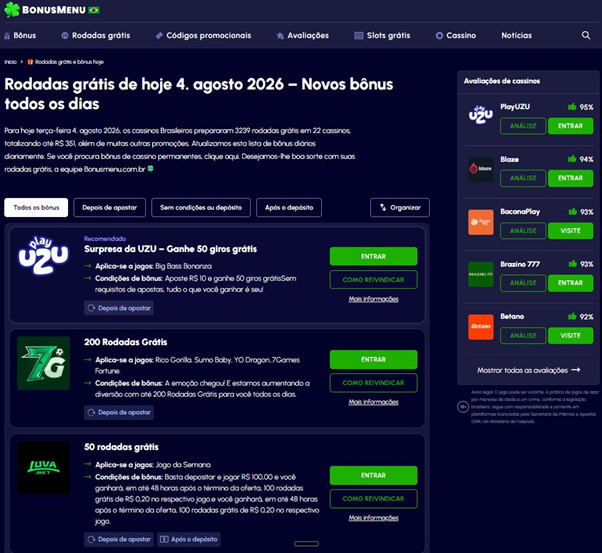Click ANÁLISE for PlayUZU
The height and width of the screenshot is (553, 602).
tap(523, 126)
